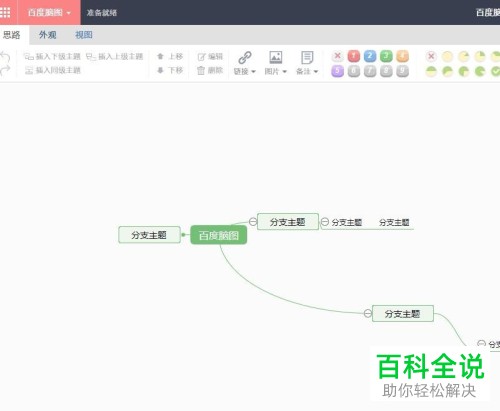This screenshot has width=500, height=411.
Task: Click the undo arrow icon
Action: coord(5,57)
